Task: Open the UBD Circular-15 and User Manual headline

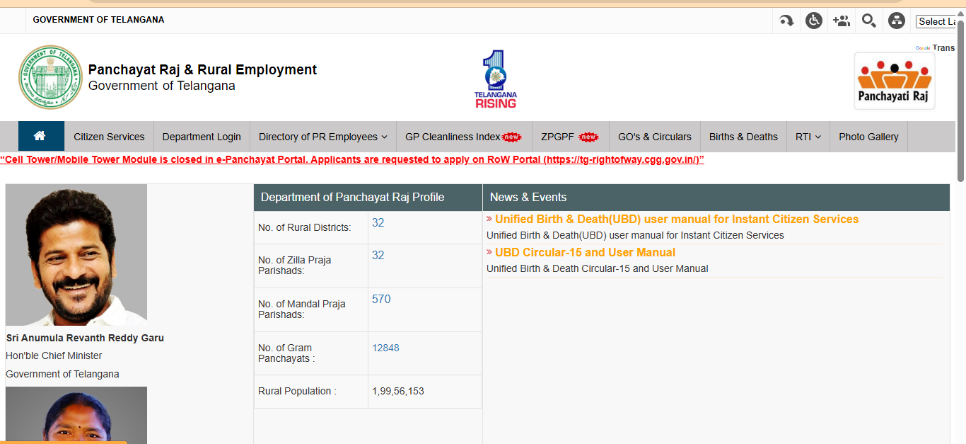Action: click(585, 252)
